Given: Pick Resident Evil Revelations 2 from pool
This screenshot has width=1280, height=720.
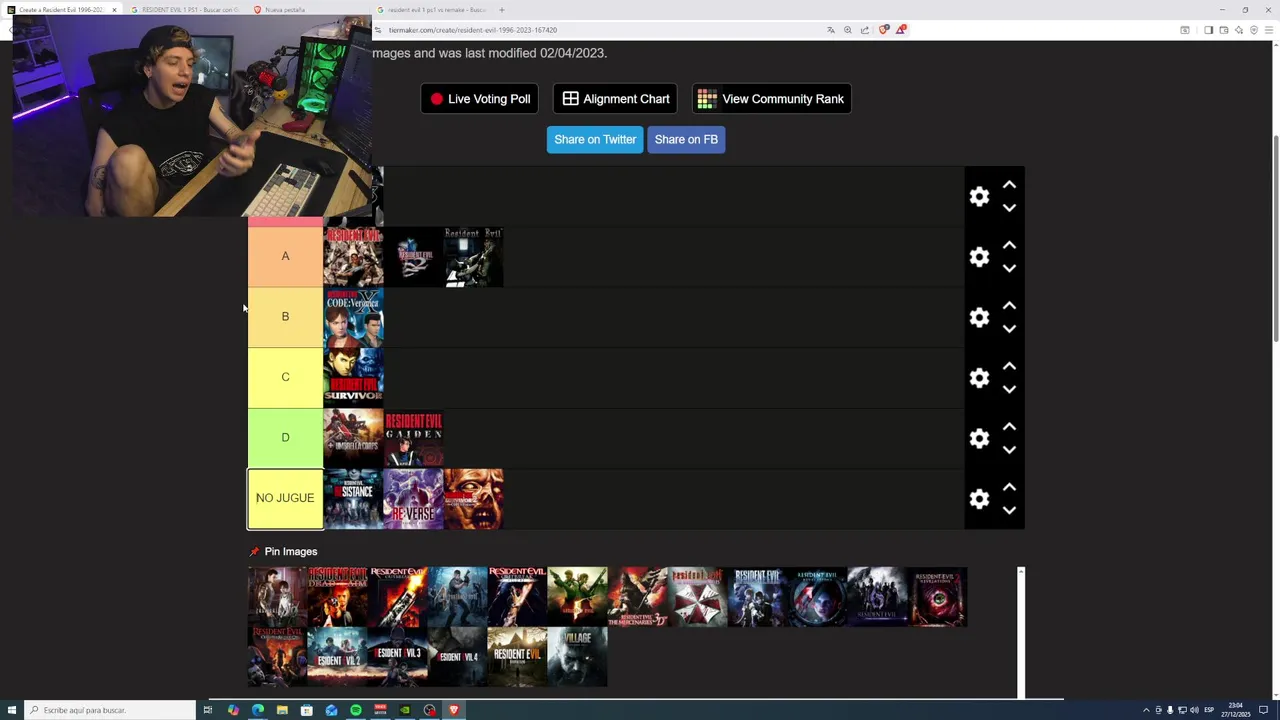Looking at the screenshot, I should click(x=937, y=597).
